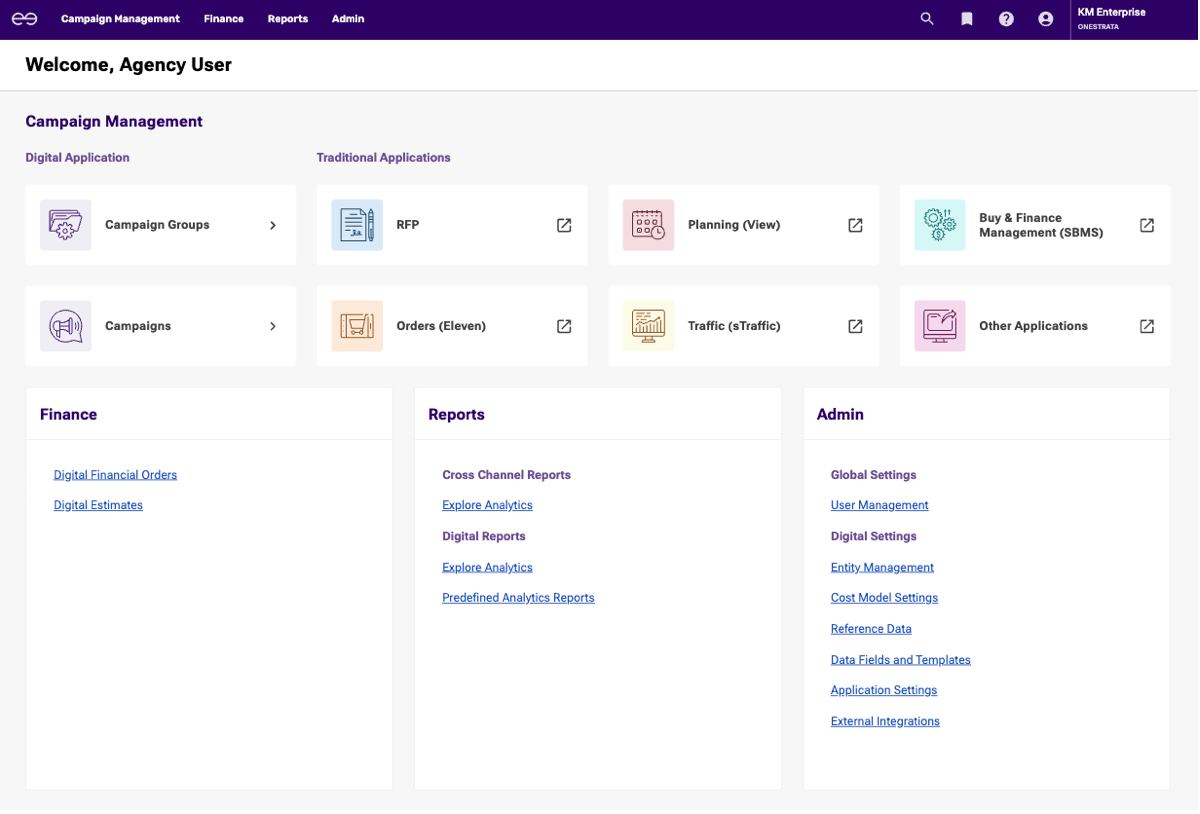Click the Traffic (sTraffic) monitor icon
The height and width of the screenshot is (814, 1200).
[648, 326]
